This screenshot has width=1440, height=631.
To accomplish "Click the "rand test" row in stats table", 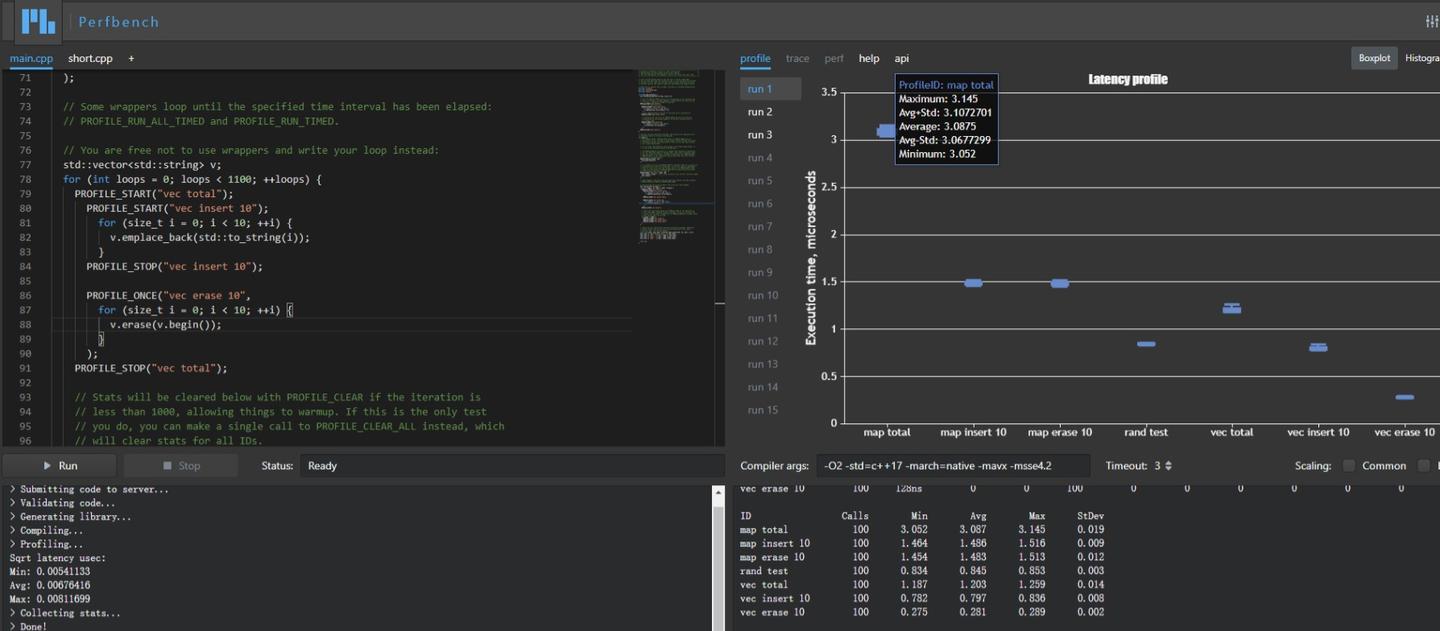I will (921, 571).
